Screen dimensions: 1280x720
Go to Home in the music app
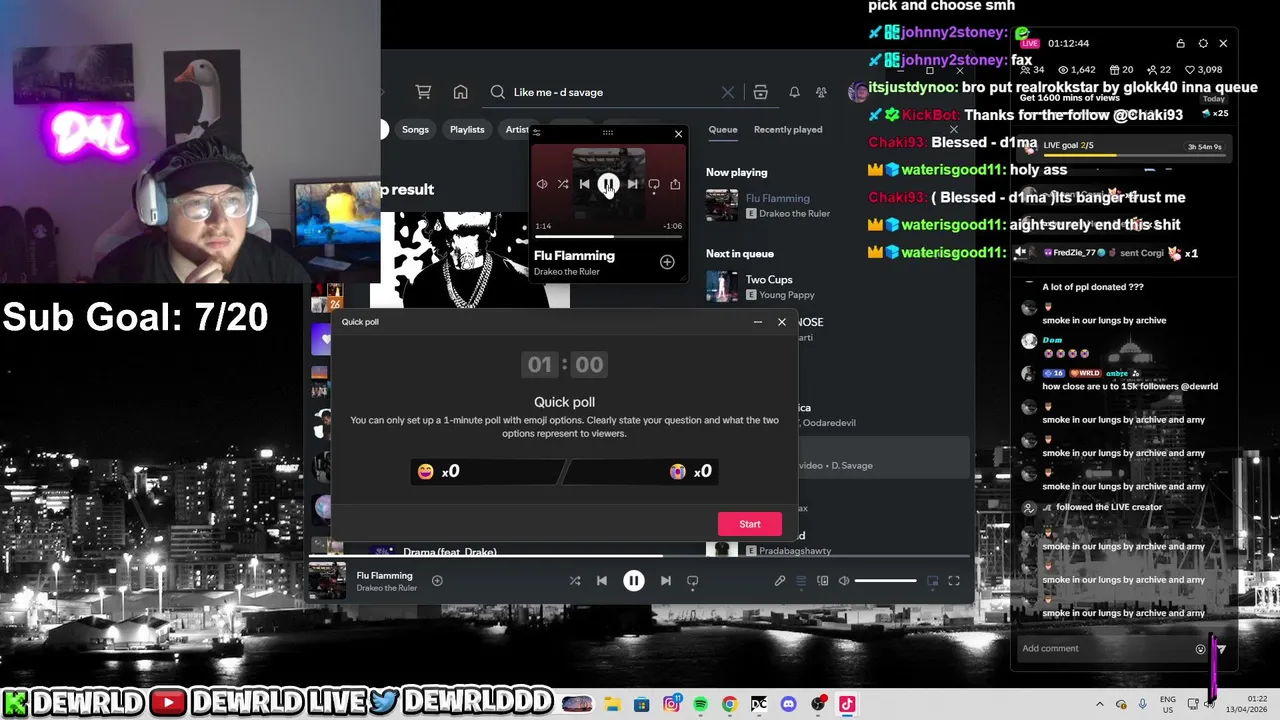pyautogui.click(x=460, y=92)
